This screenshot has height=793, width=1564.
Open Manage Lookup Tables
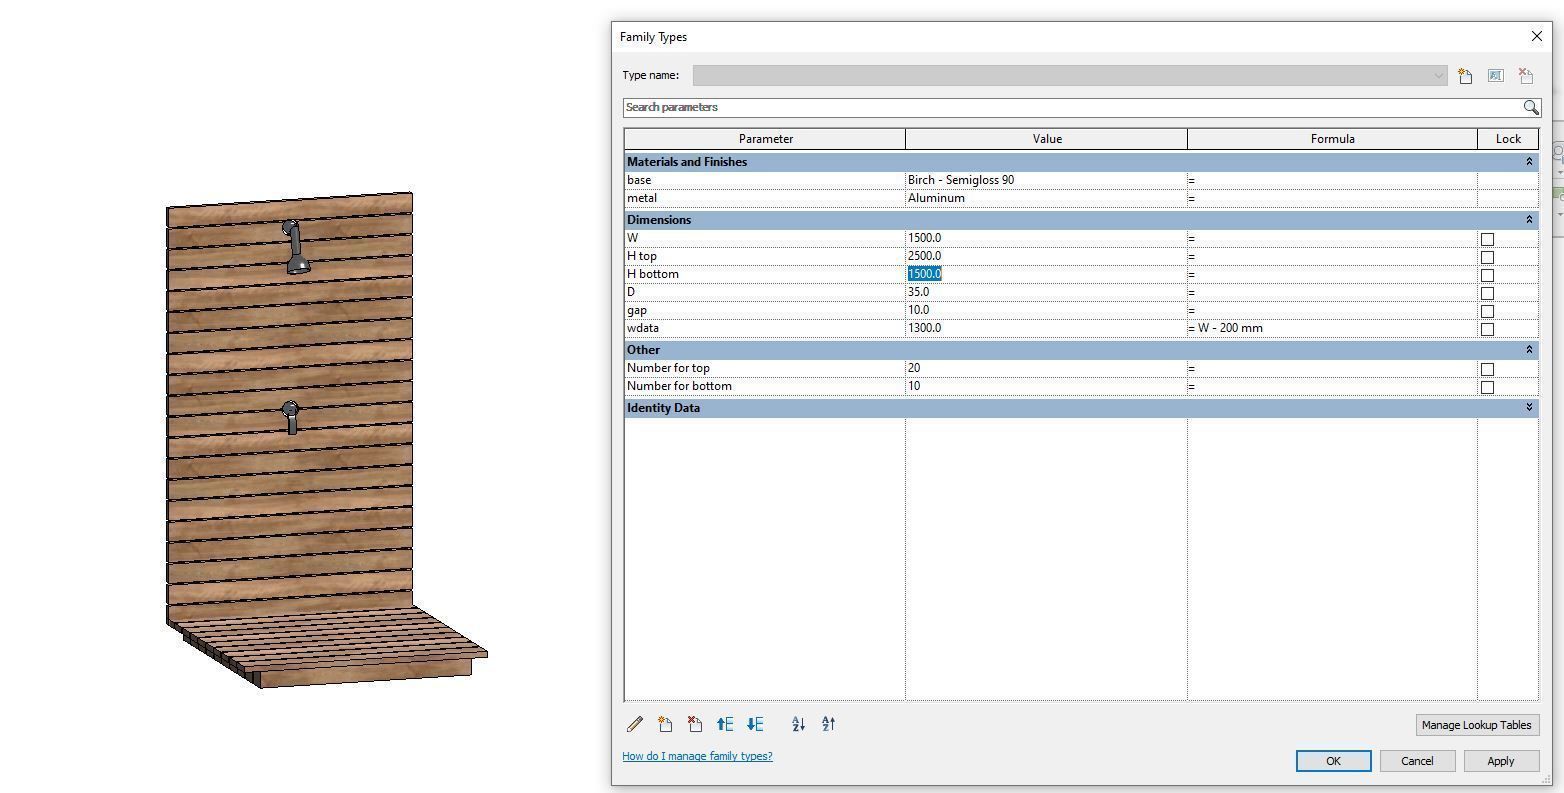[1476, 725]
